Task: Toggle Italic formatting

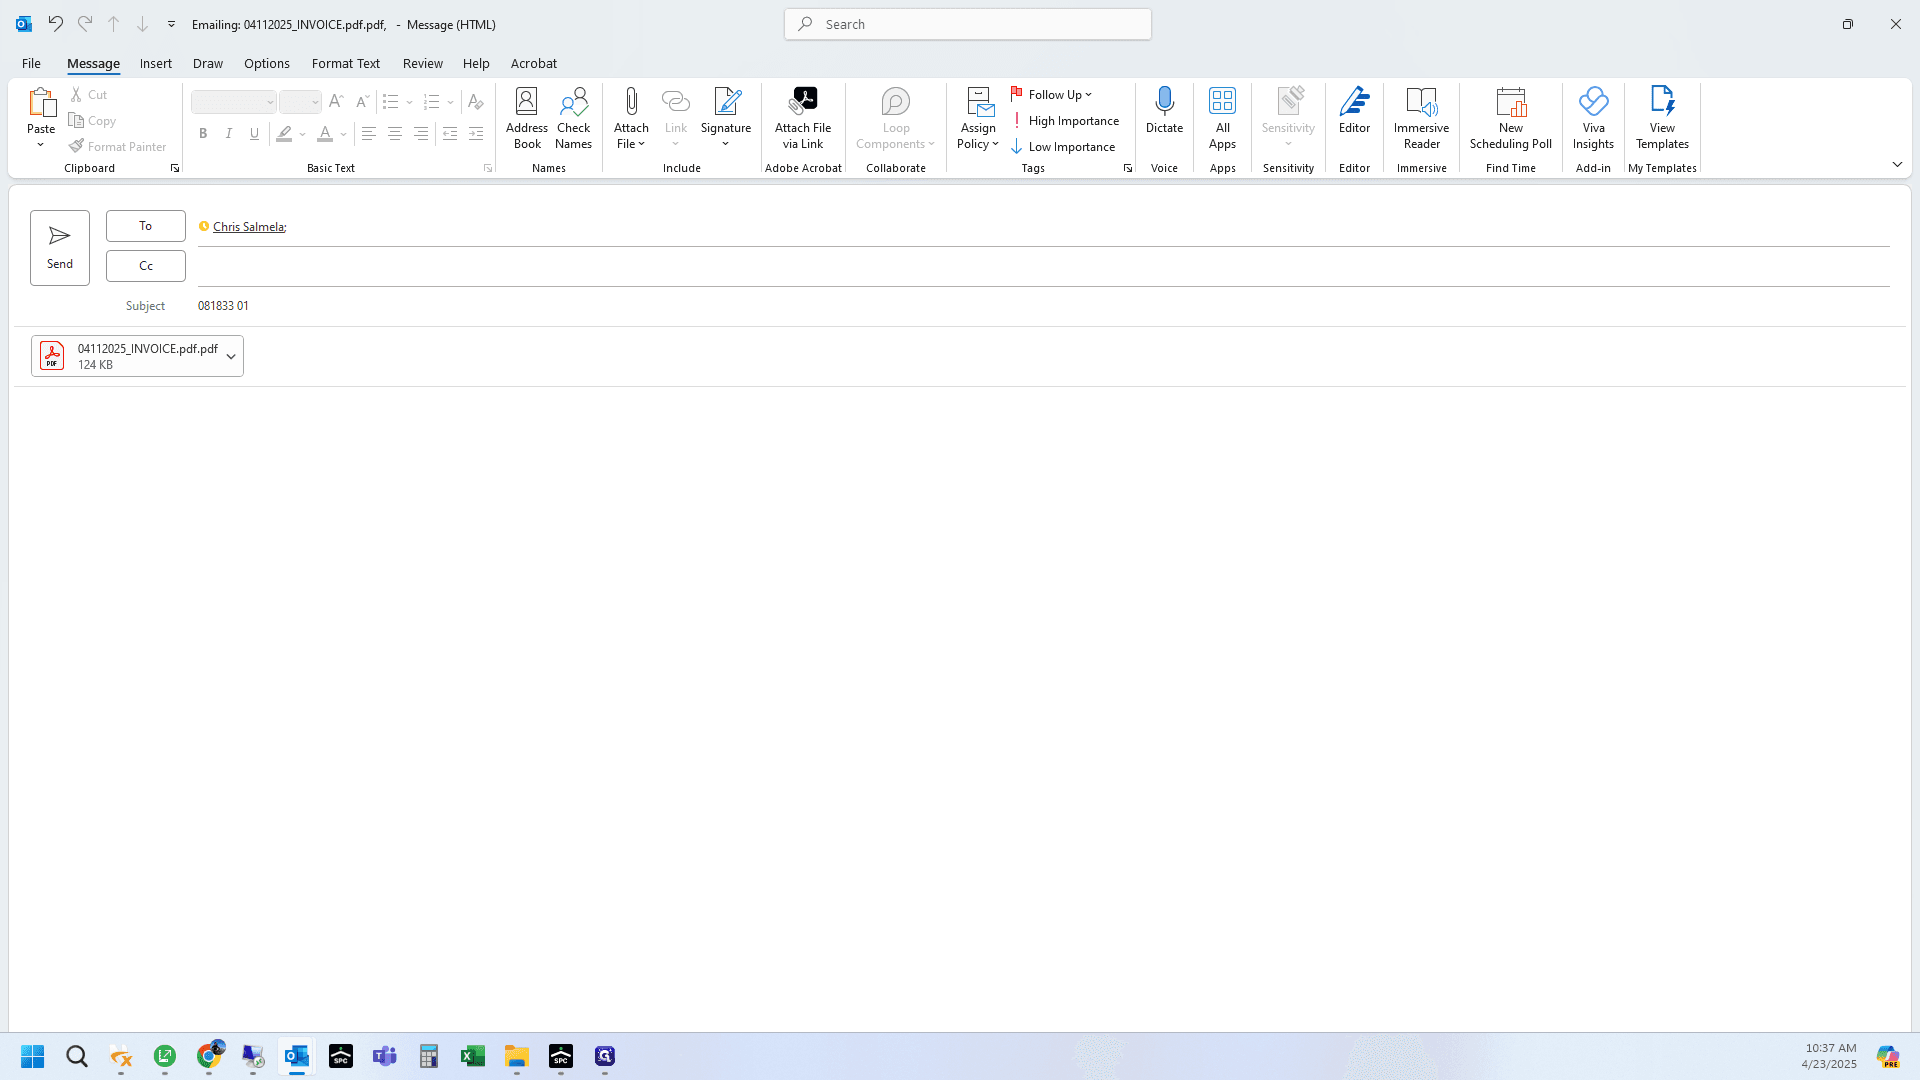Action: click(x=229, y=133)
